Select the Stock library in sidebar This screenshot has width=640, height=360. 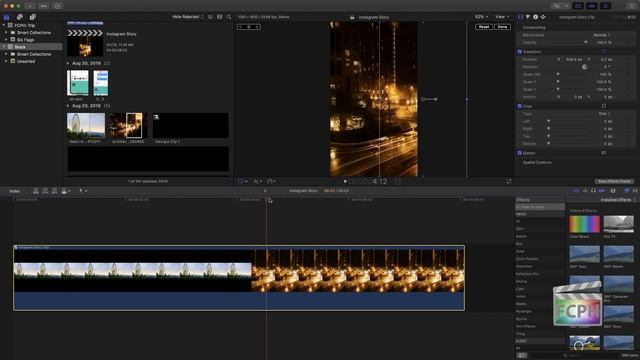point(31,47)
